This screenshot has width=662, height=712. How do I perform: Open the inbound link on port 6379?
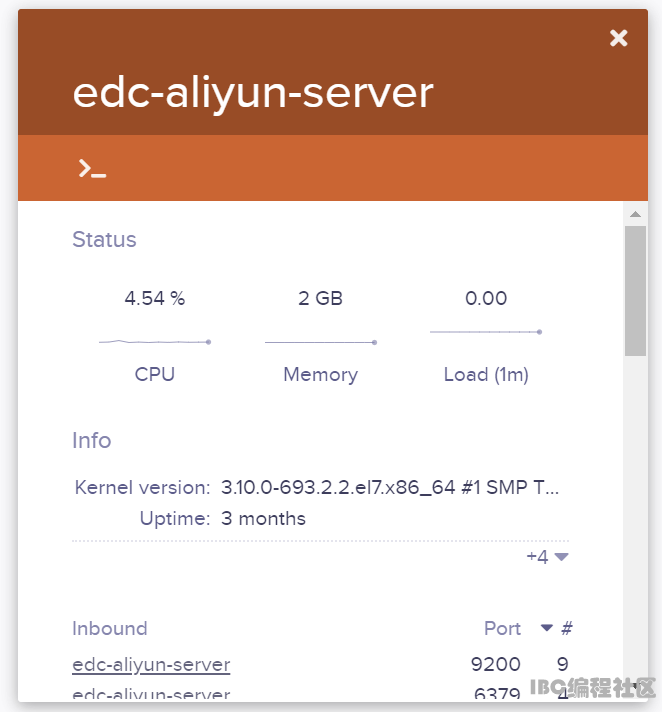pyautogui.click(x=151, y=694)
